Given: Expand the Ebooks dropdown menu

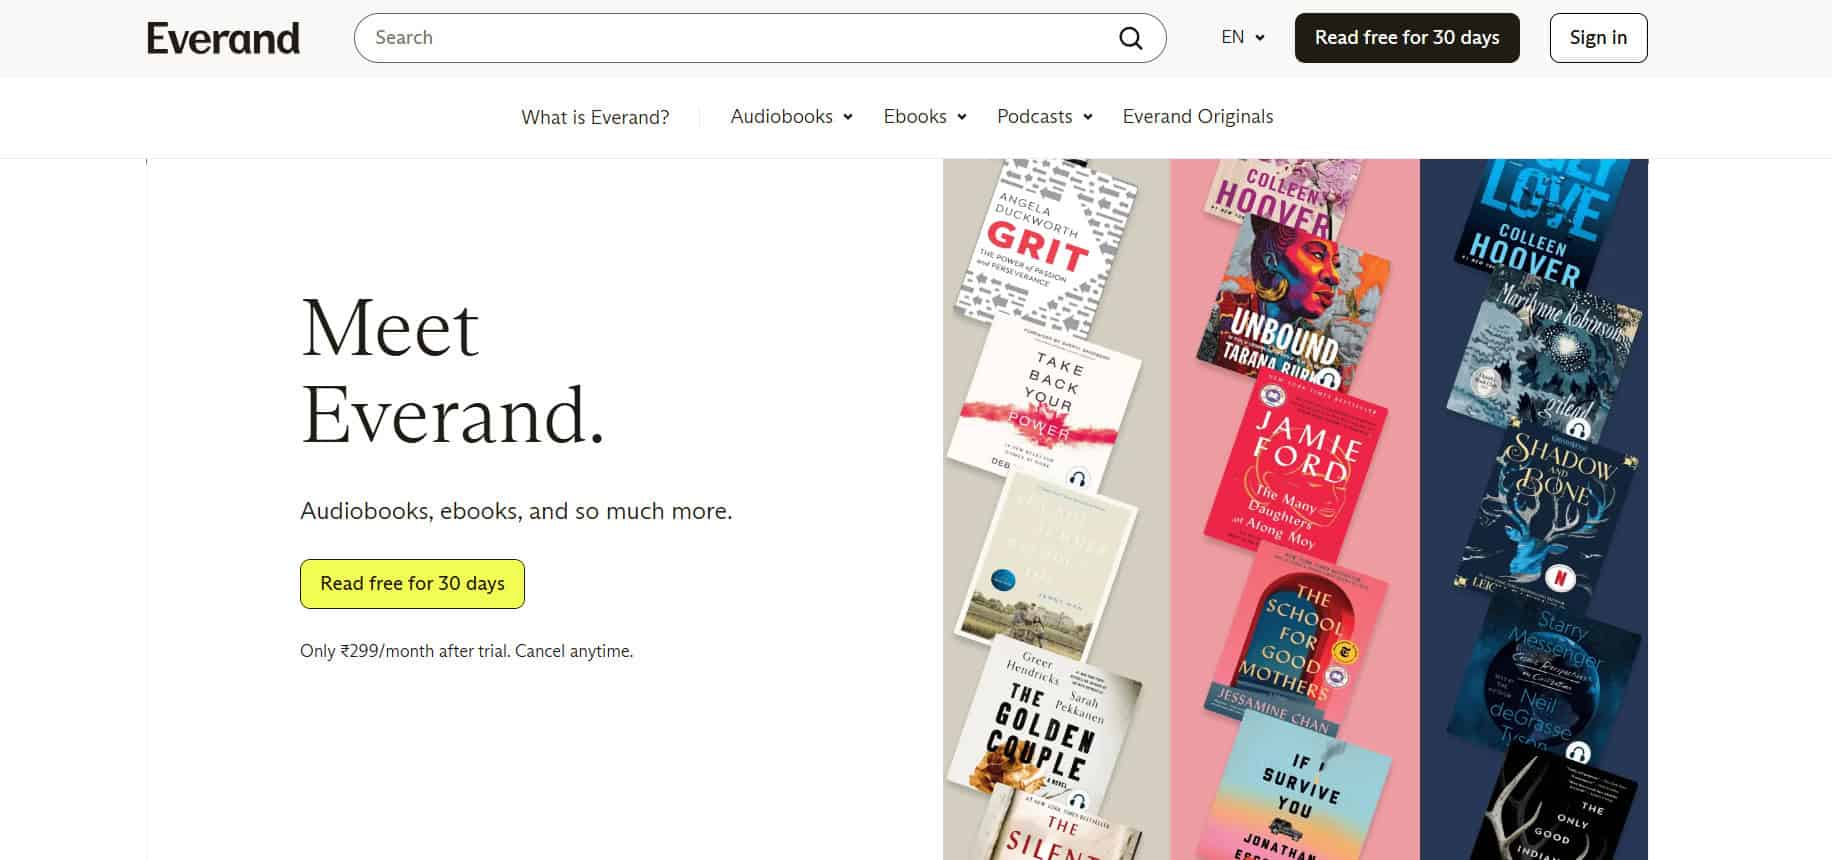Looking at the screenshot, I should coord(924,117).
